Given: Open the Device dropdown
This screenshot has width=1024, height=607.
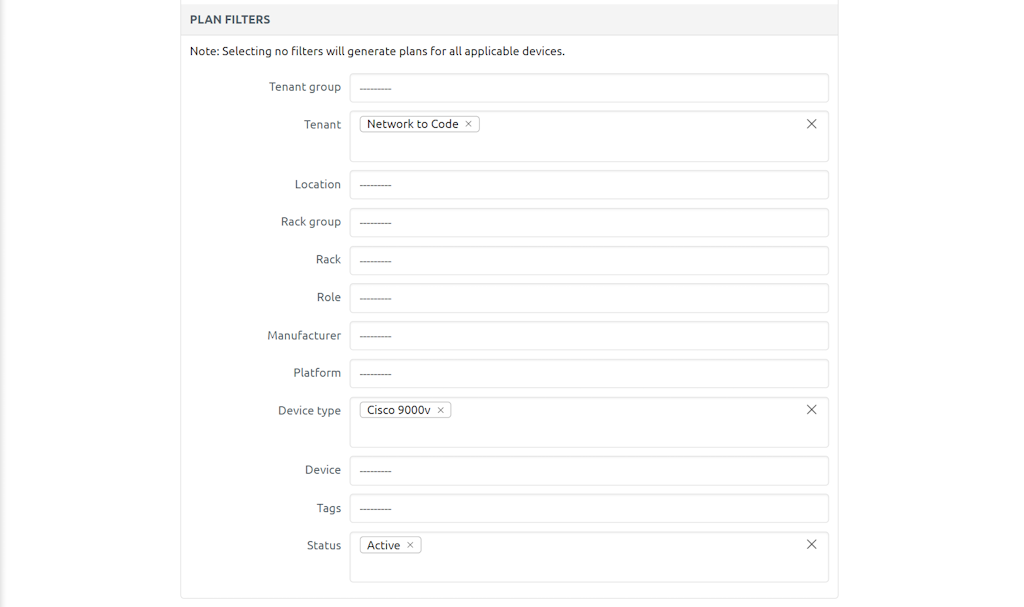Looking at the screenshot, I should [588, 470].
